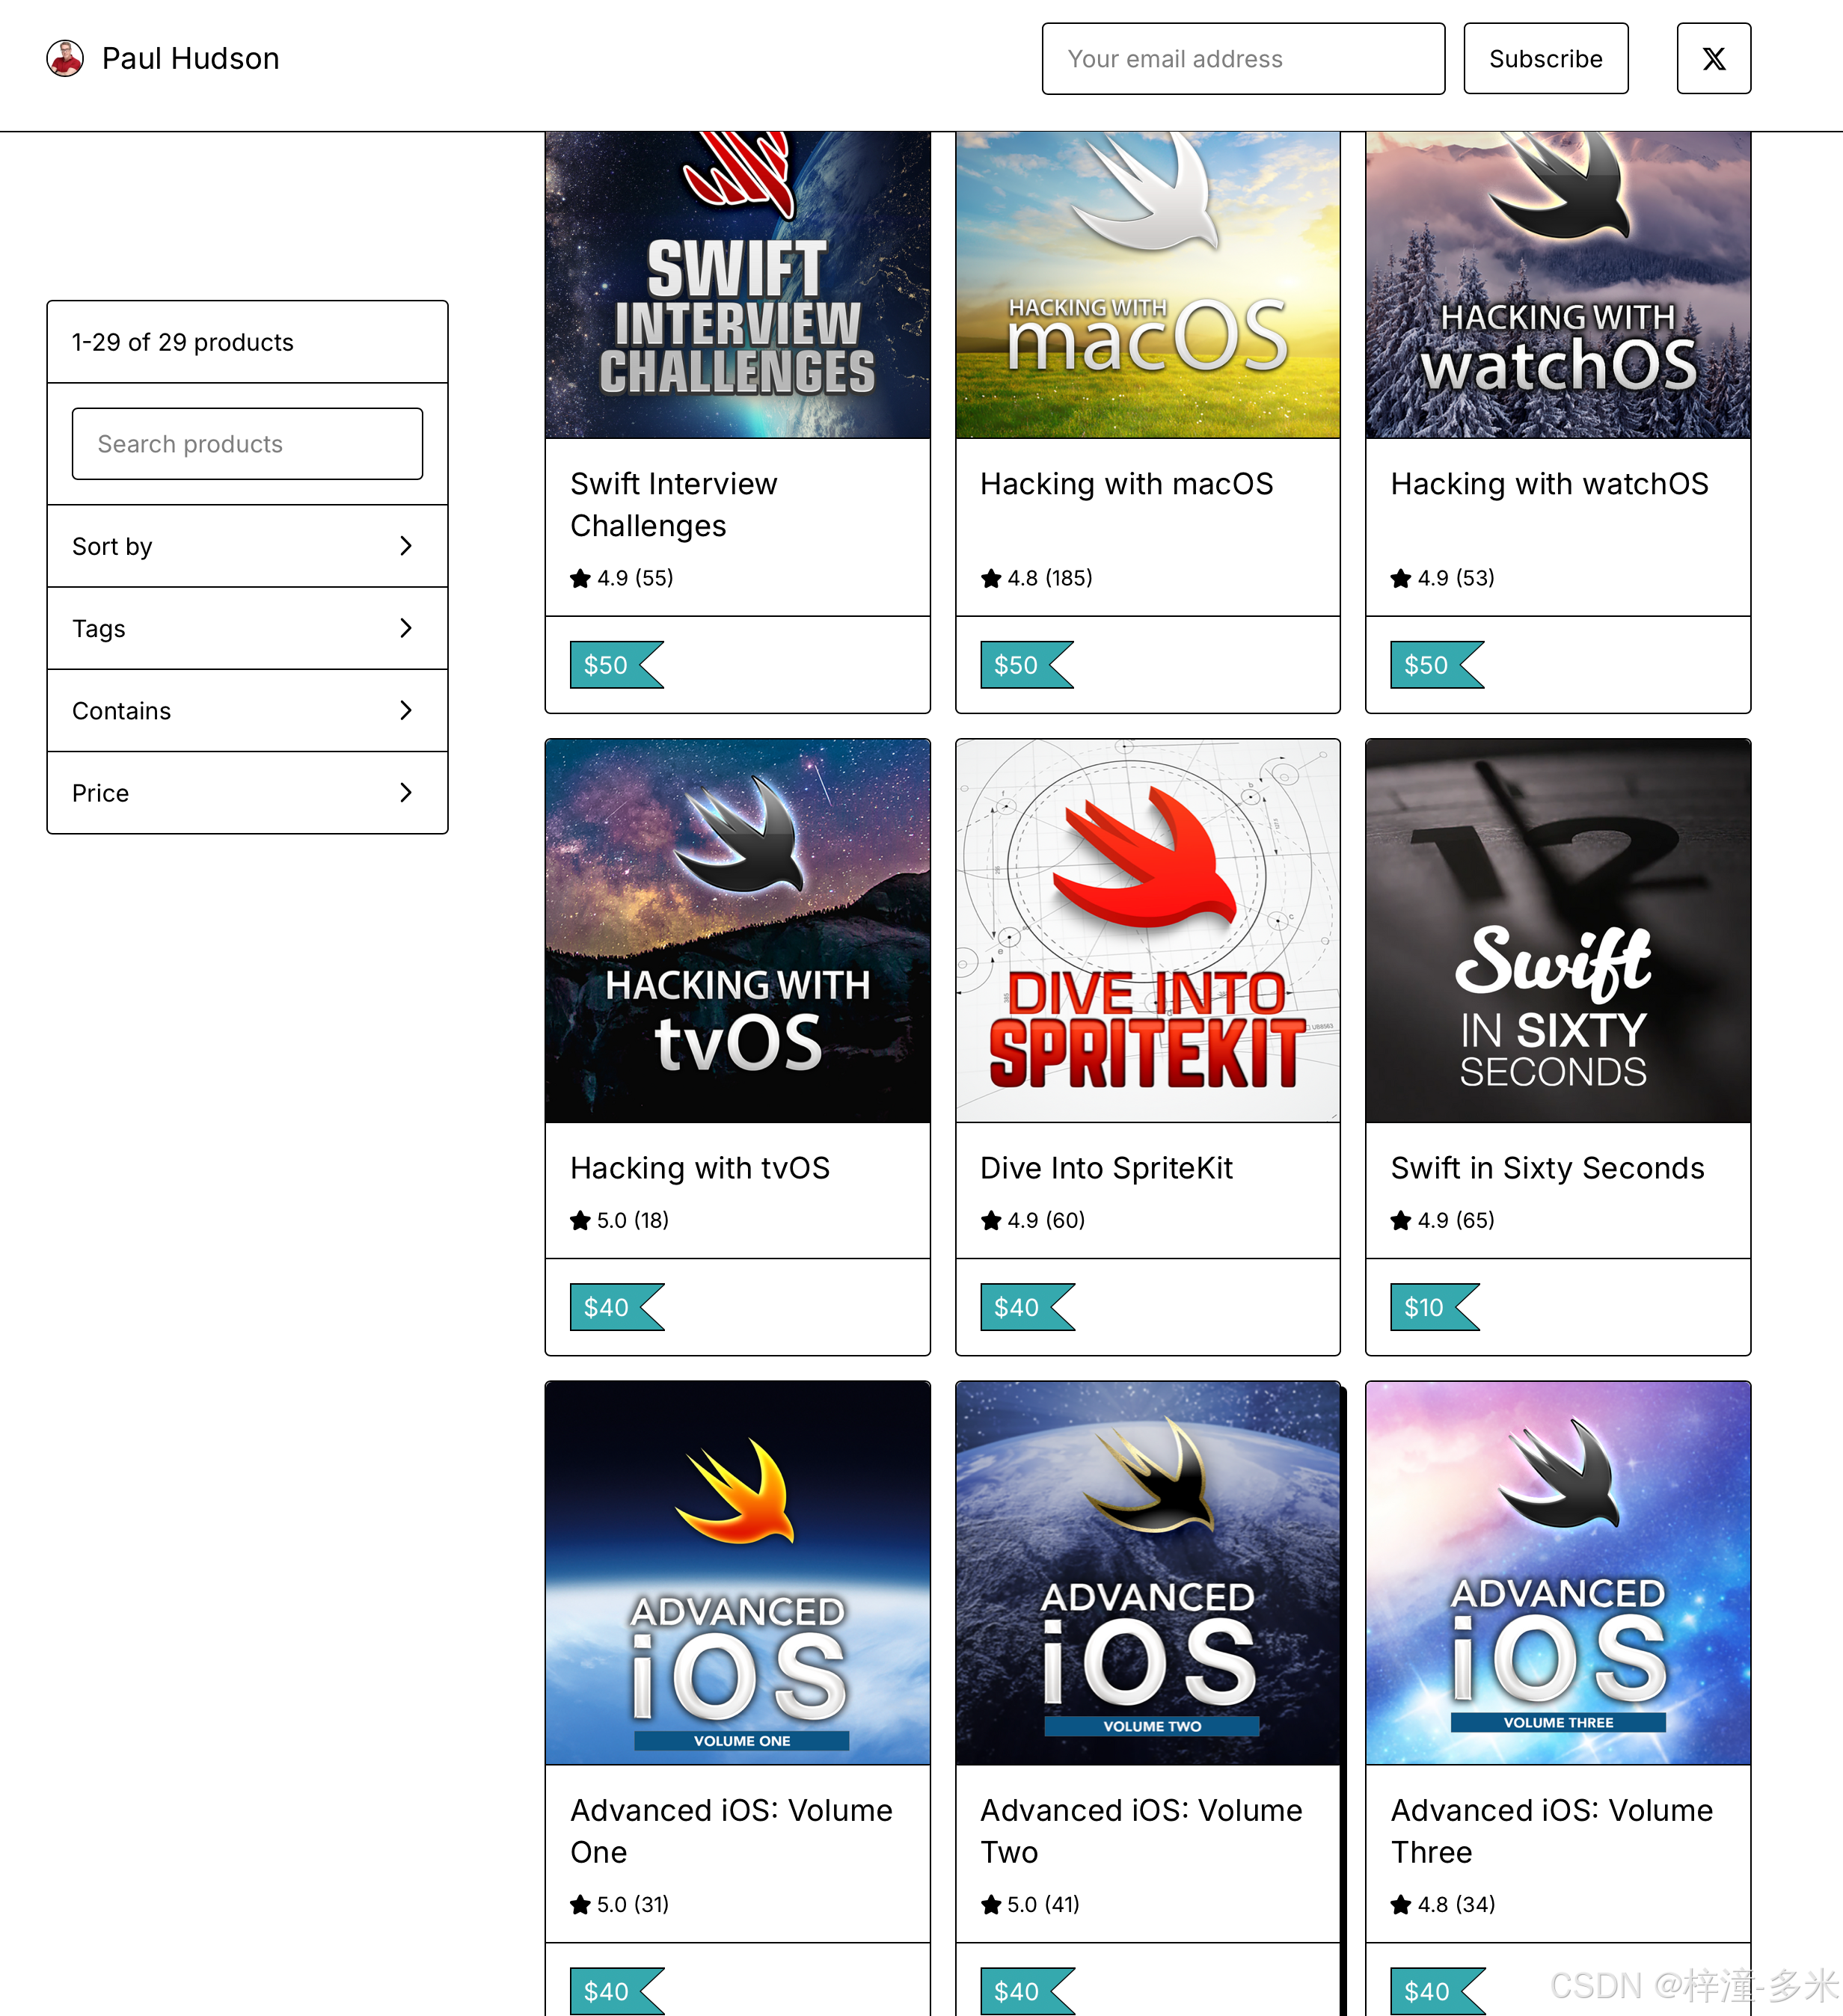Select the Advanced iOS Volume Three cover

point(1557,1573)
